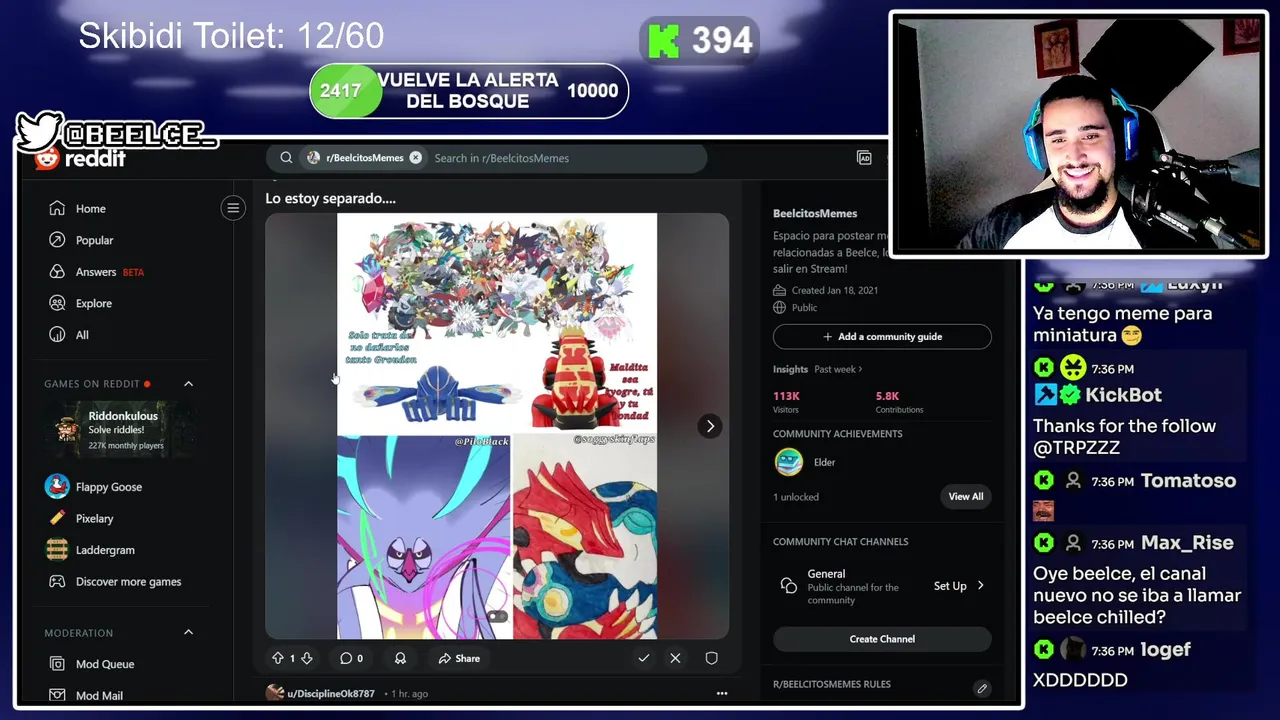The image size is (1280, 720).
Task: Click the advertise AD icon
Action: (864, 158)
